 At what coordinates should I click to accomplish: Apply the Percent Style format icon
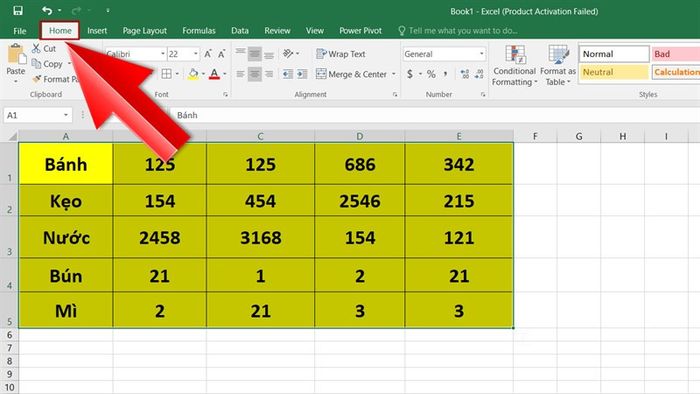431,74
